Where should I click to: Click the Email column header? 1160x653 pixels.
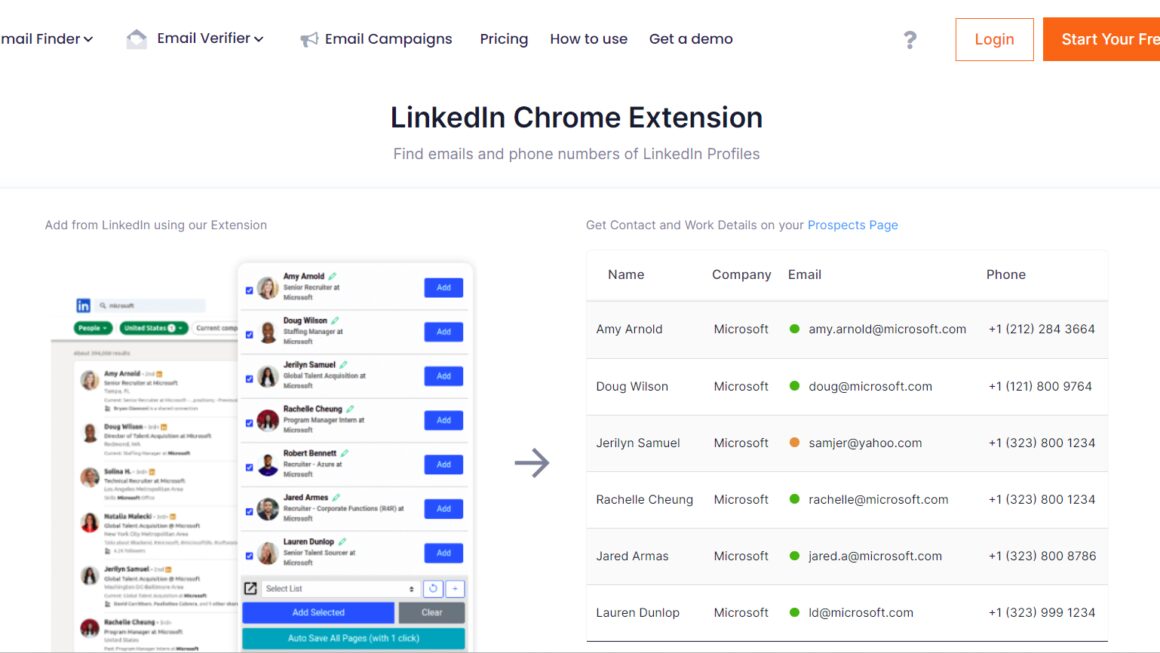[x=804, y=274]
